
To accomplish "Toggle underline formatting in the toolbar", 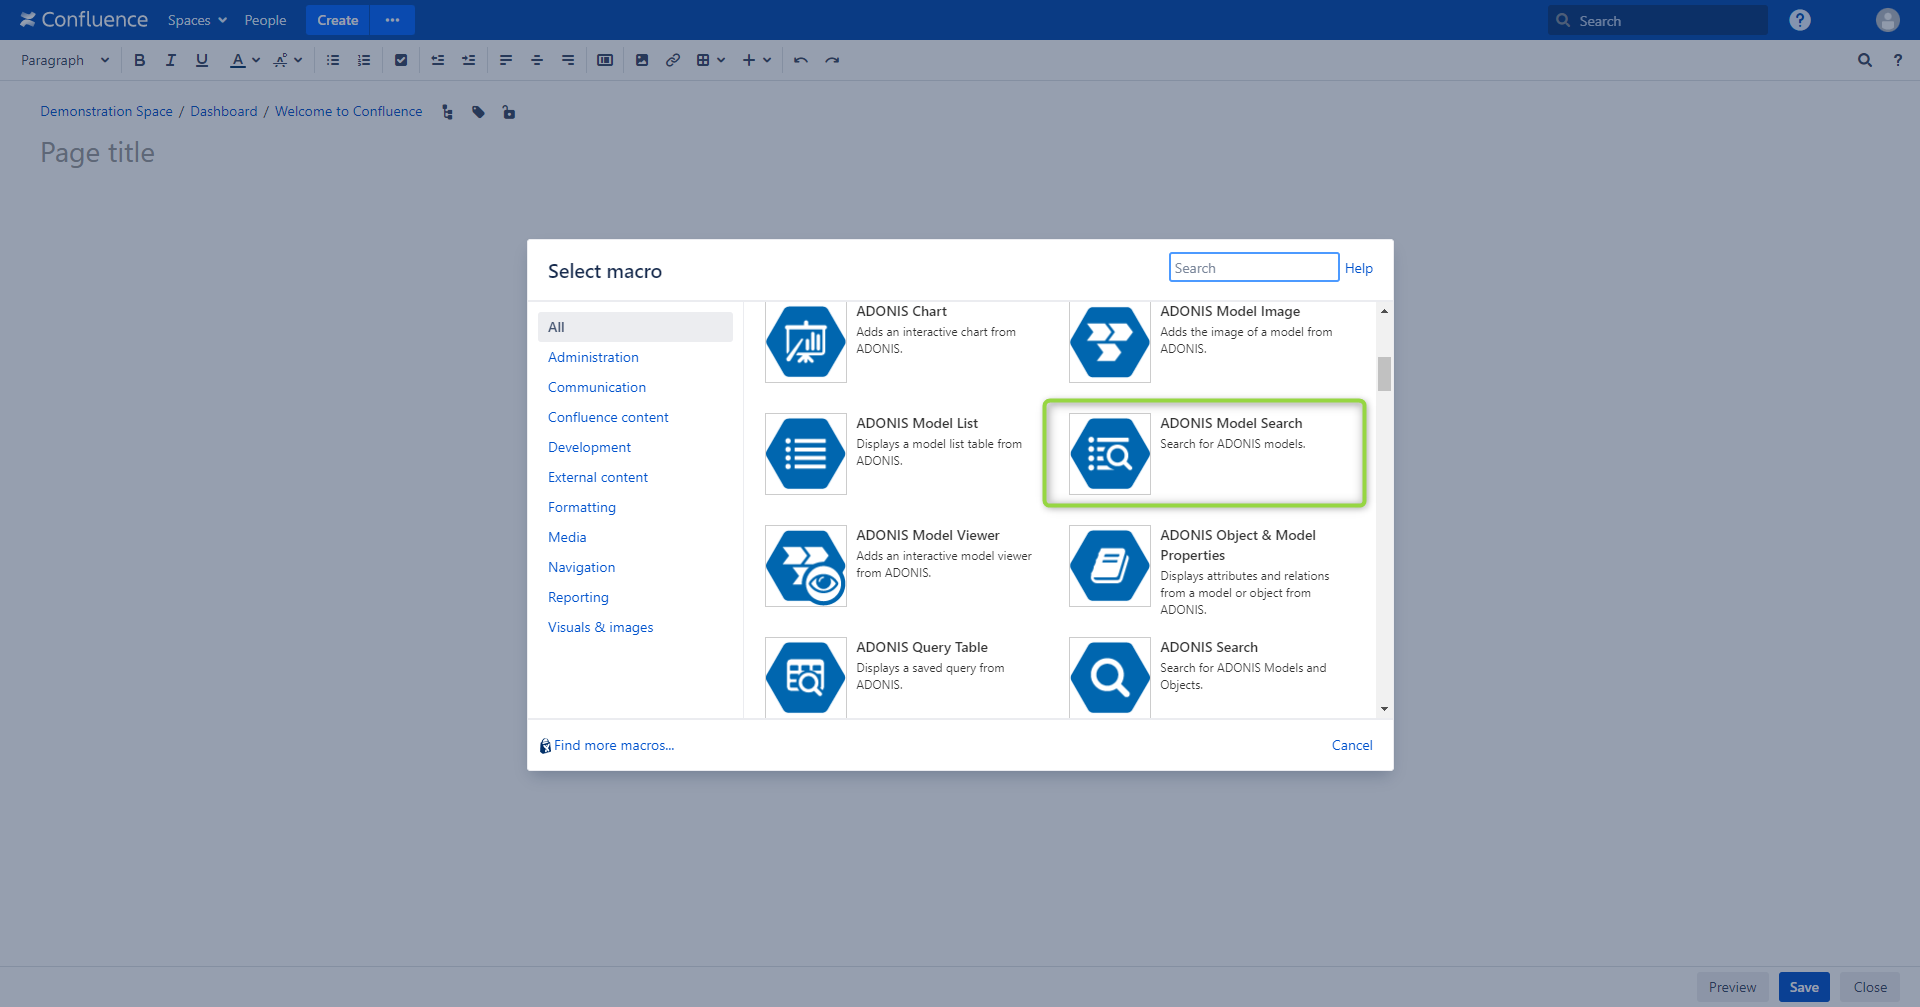I will coord(202,60).
